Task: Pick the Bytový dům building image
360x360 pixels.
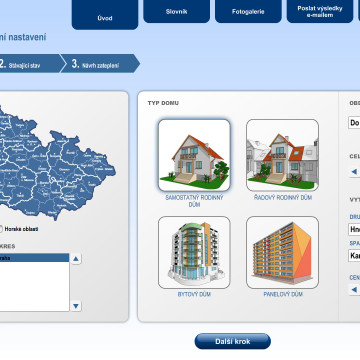Action: click(x=194, y=252)
